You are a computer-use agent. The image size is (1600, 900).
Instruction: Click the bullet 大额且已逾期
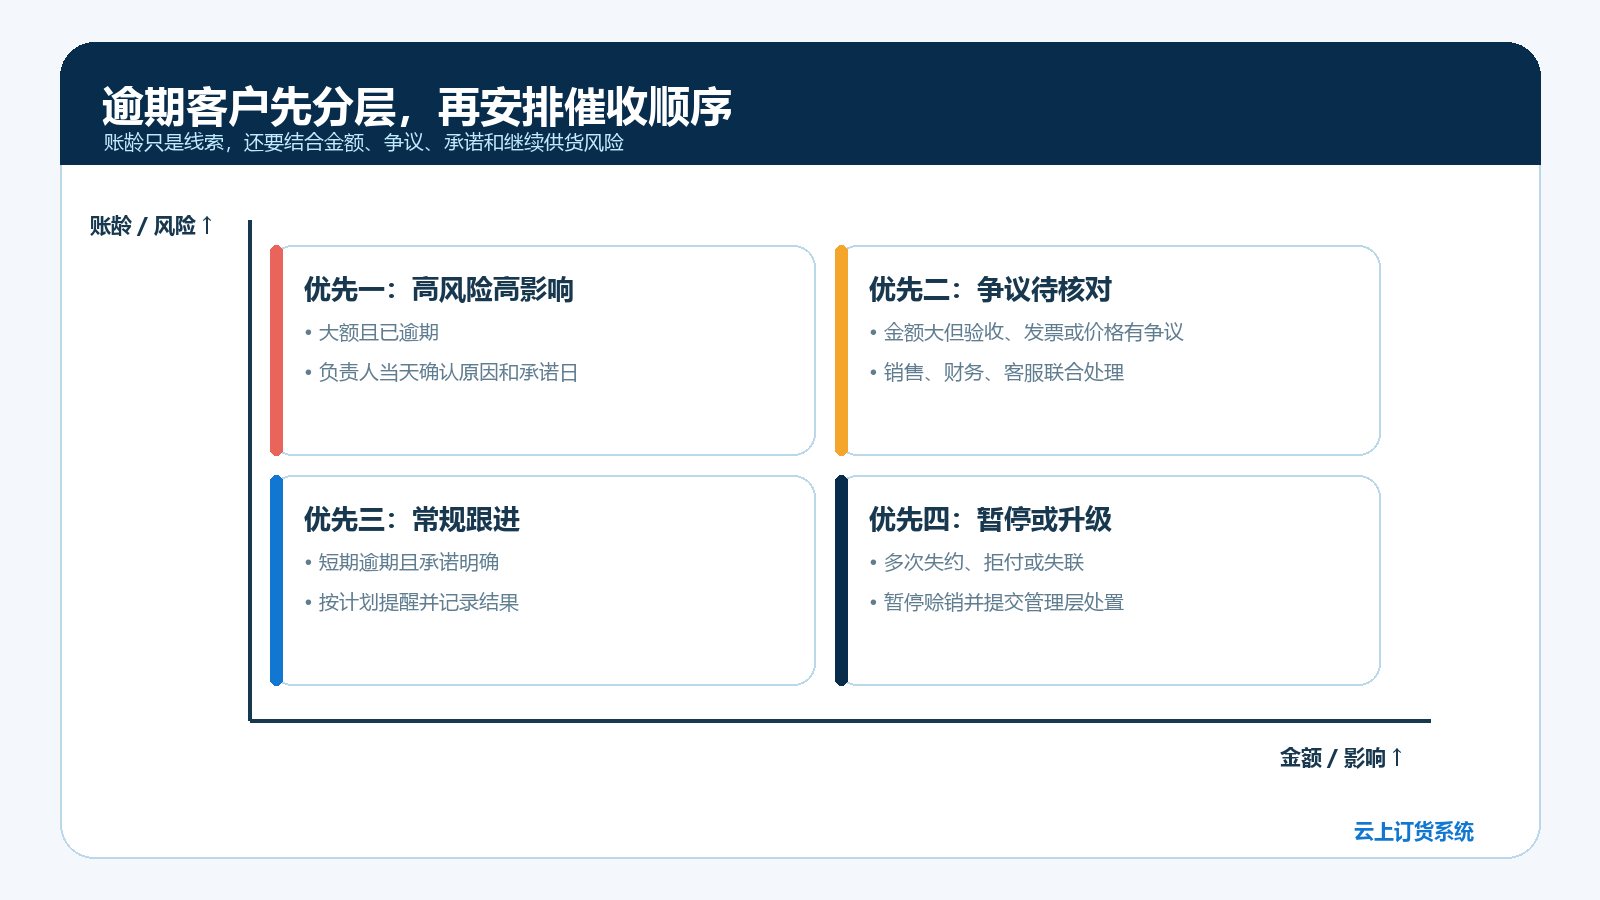pos(372,333)
